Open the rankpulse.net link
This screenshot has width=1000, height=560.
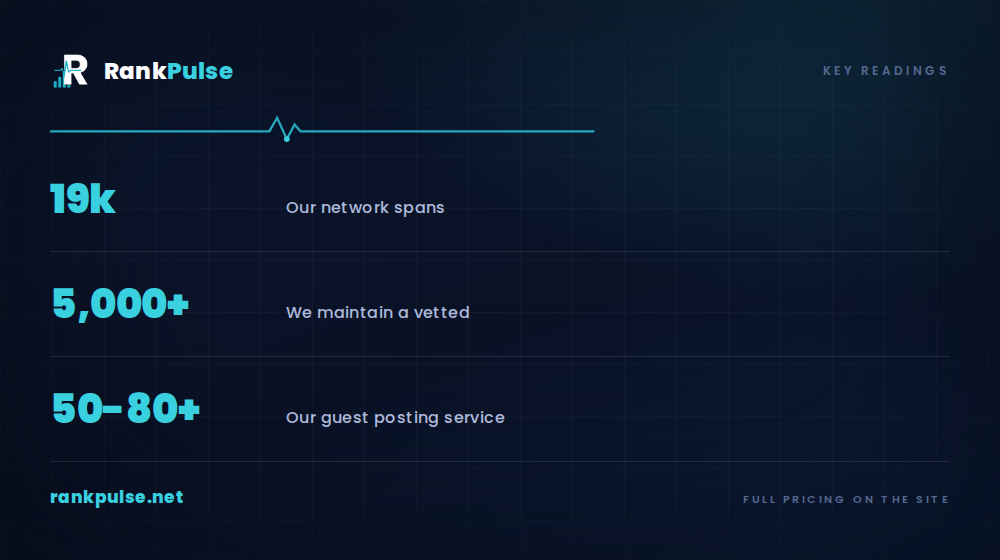(117, 497)
